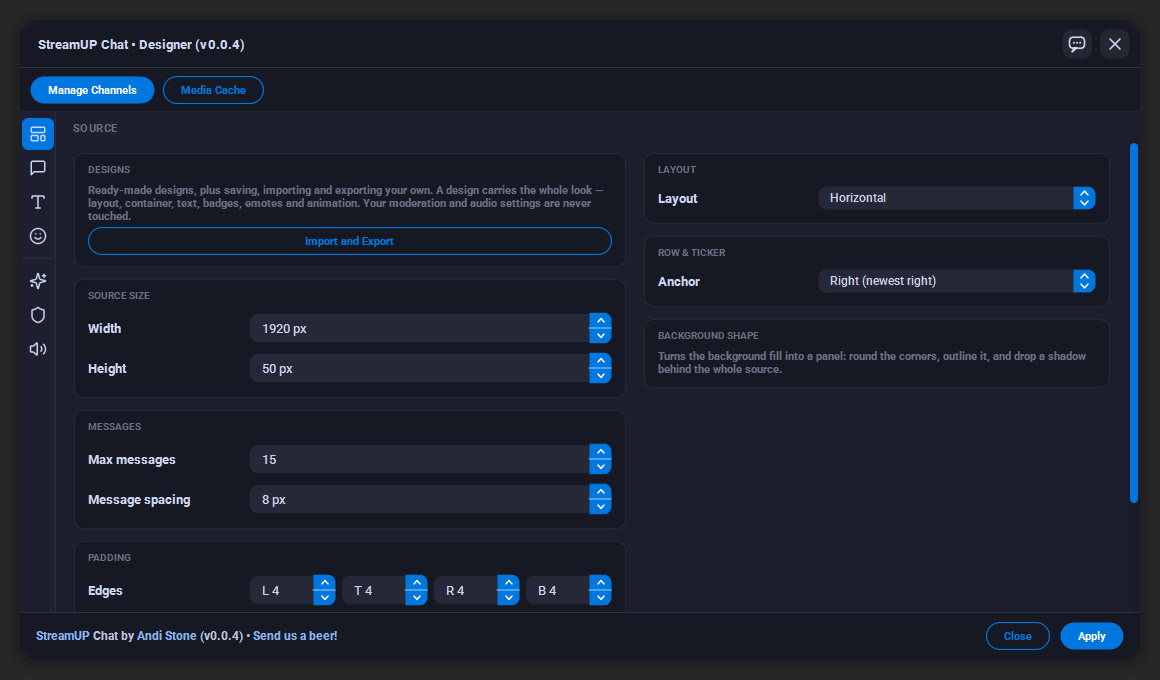Click the Apply button
The width and height of the screenshot is (1160, 680).
pyautogui.click(x=1091, y=636)
